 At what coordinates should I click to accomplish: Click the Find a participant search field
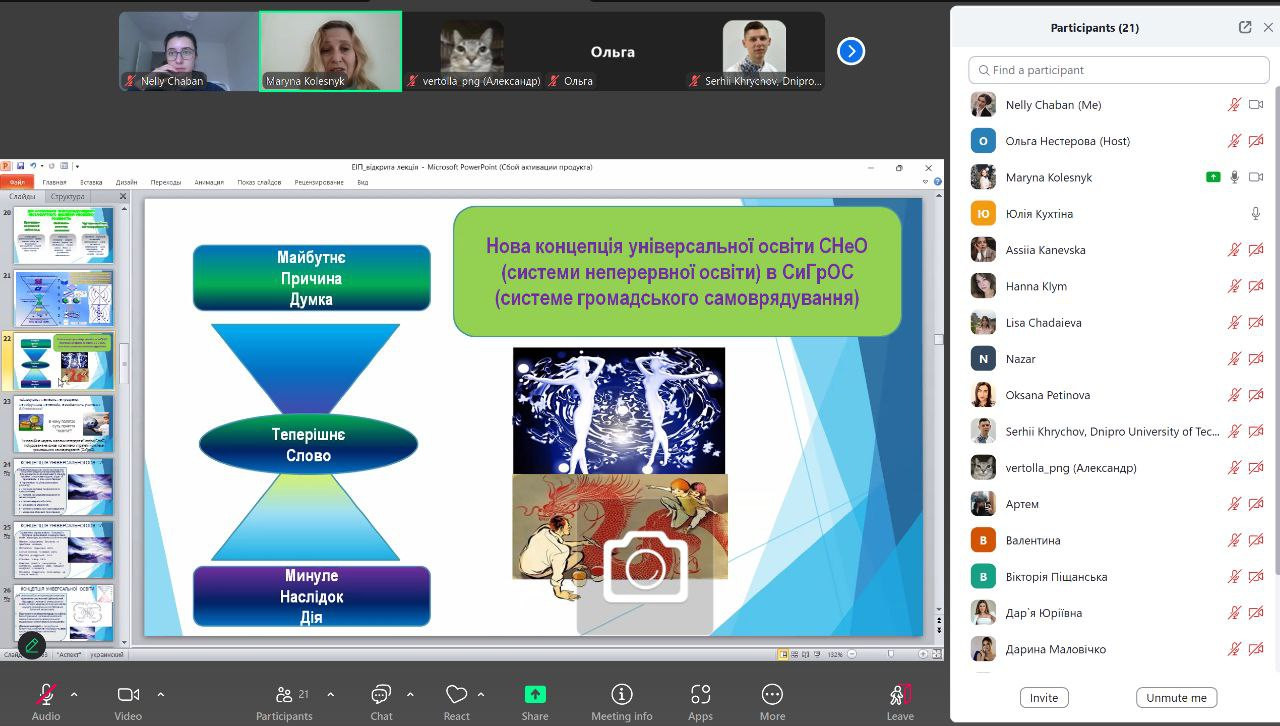tap(1119, 70)
